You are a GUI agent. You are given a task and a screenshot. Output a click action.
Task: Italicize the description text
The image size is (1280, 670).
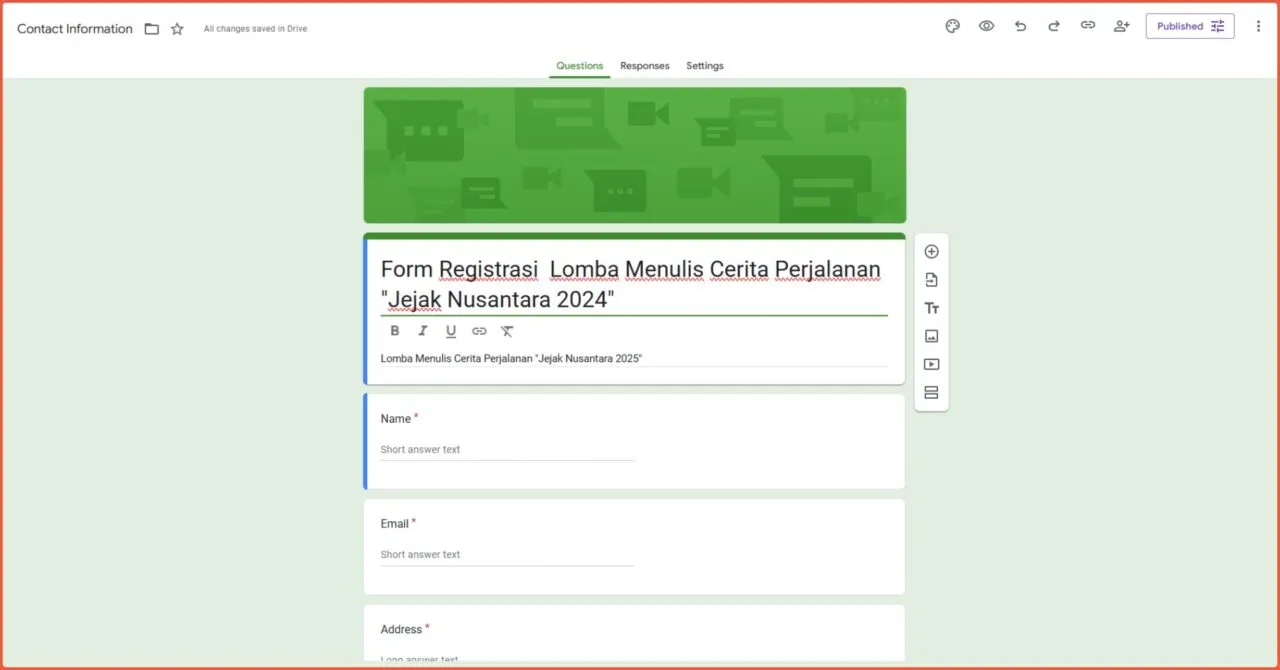423,330
